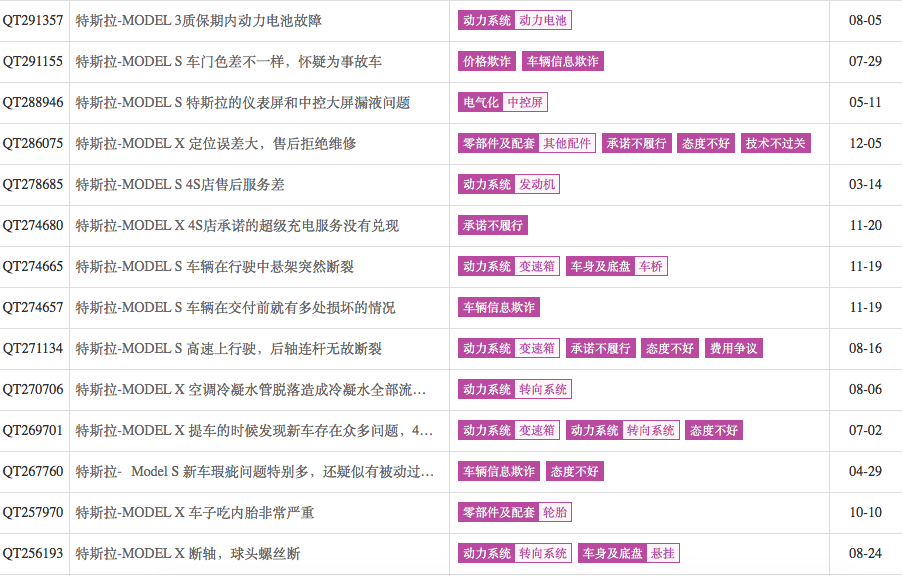
Task: Open complaint QT274680 ID cell
Action: click(x=33, y=226)
